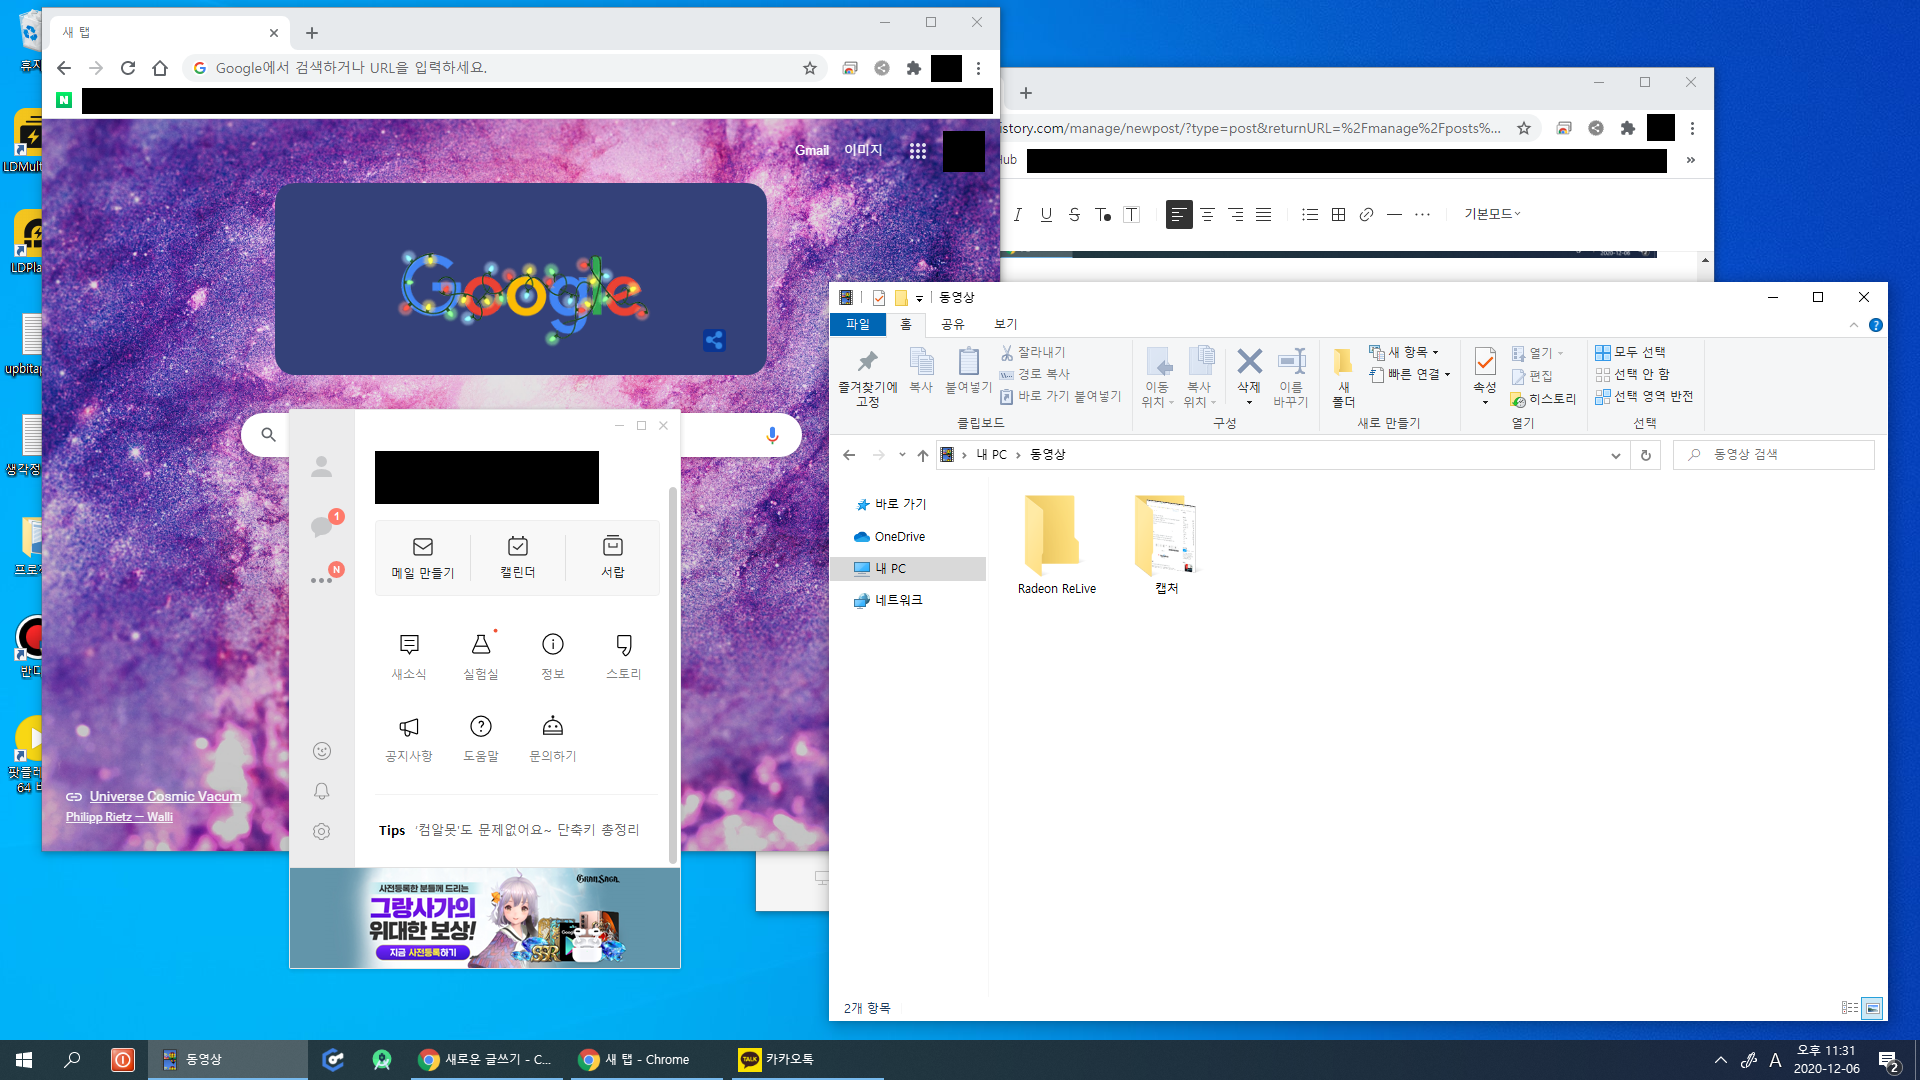Image resolution: width=1920 pixels, height=1080 pixels.
Task: Expand the 기본모드 mode dropdown
Action: pyautogui.click(x=1492, y=214)
